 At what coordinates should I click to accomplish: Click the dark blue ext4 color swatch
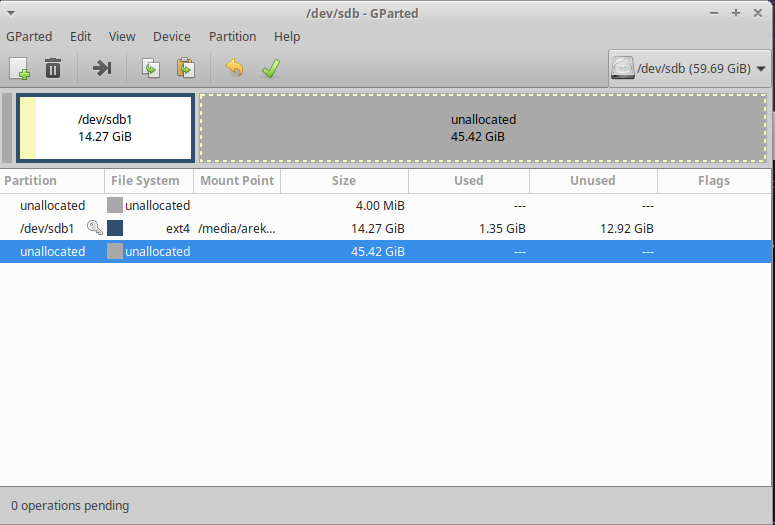(x=115, y=228)
